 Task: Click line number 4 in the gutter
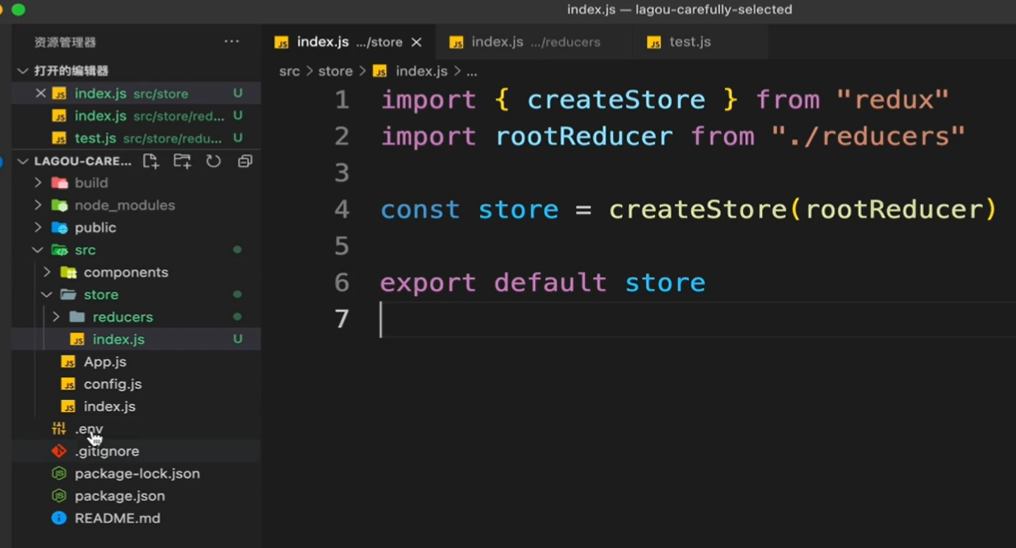(341, 209)
